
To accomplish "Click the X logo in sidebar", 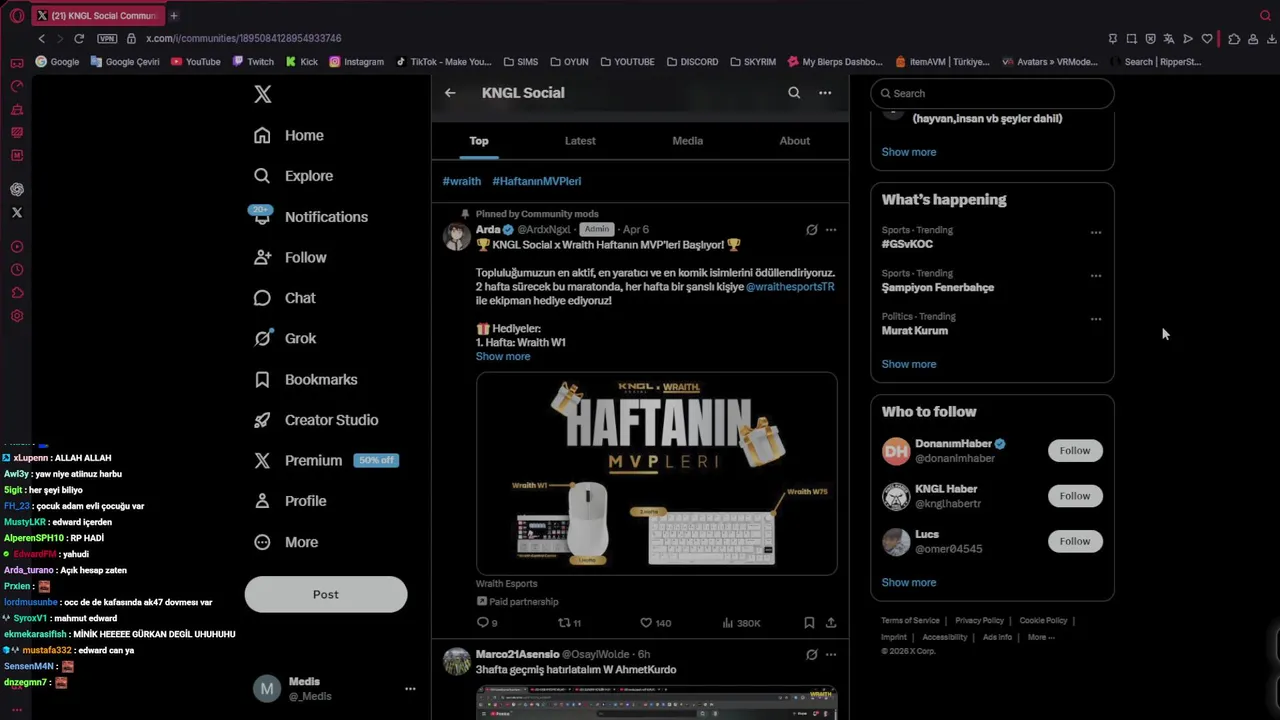I will click(262, 94).
